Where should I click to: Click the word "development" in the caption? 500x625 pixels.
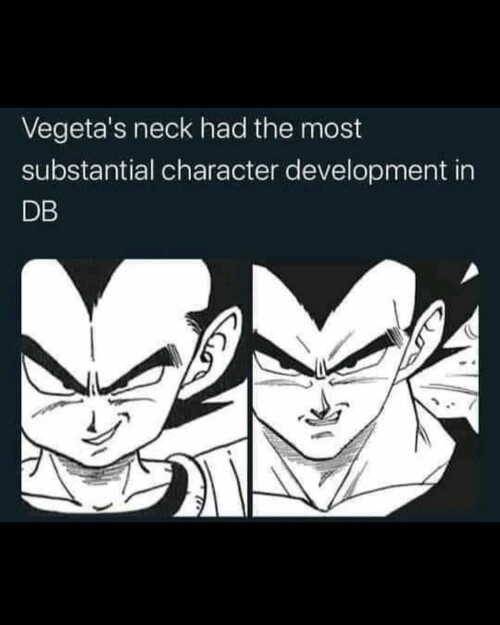coord(365,172)
